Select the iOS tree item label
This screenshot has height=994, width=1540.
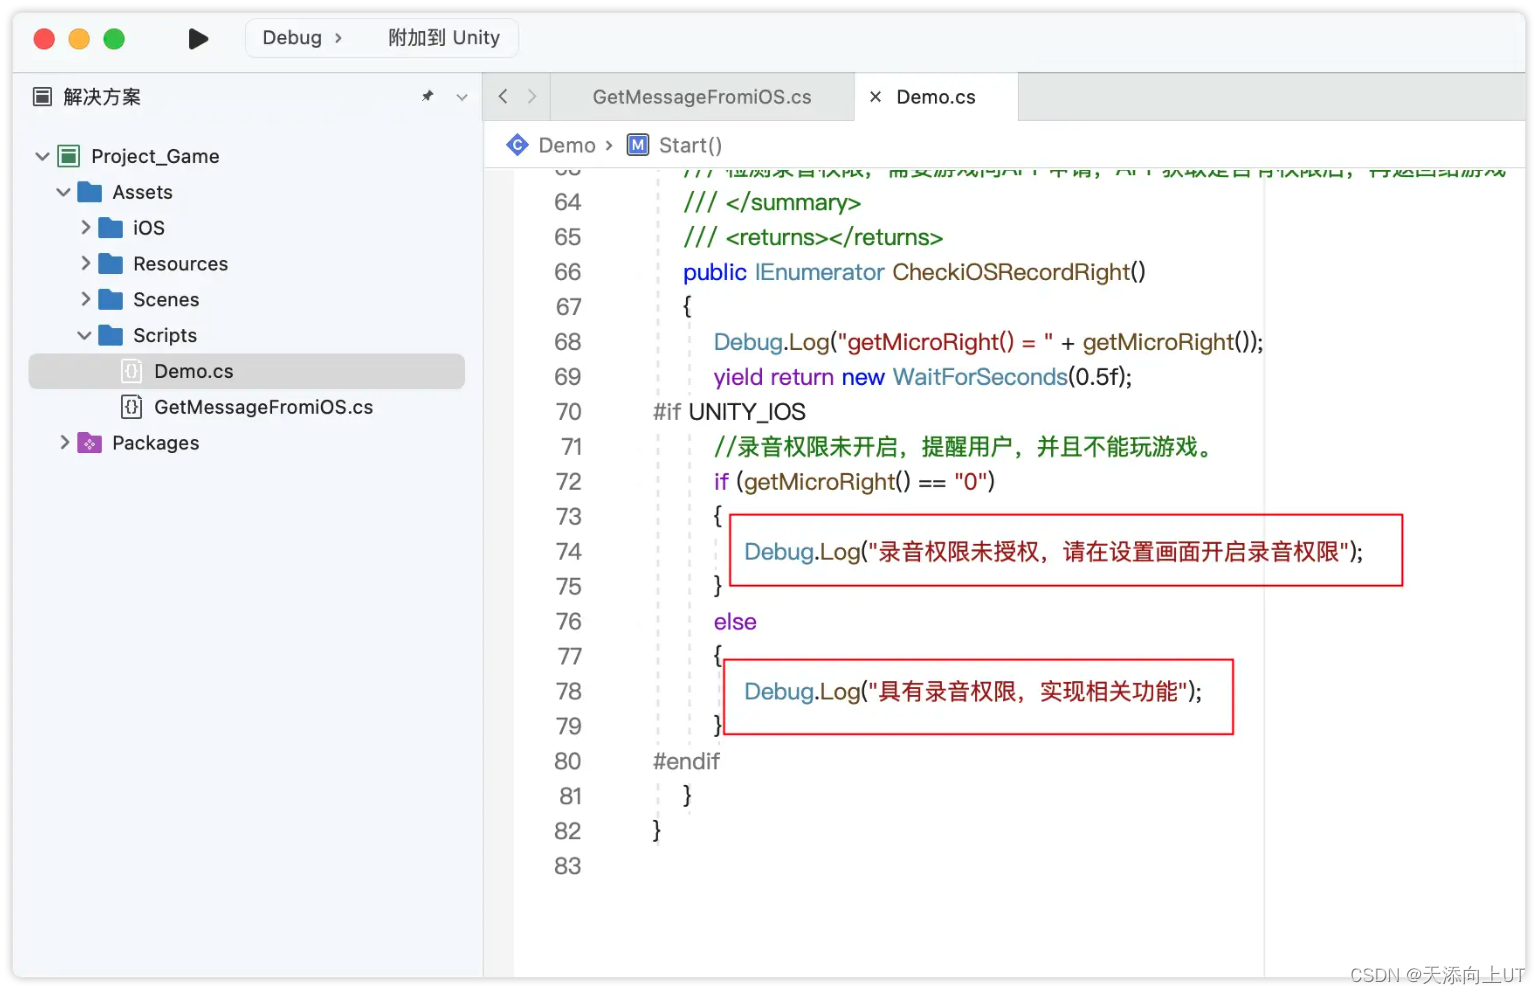[x=149, y=228]
